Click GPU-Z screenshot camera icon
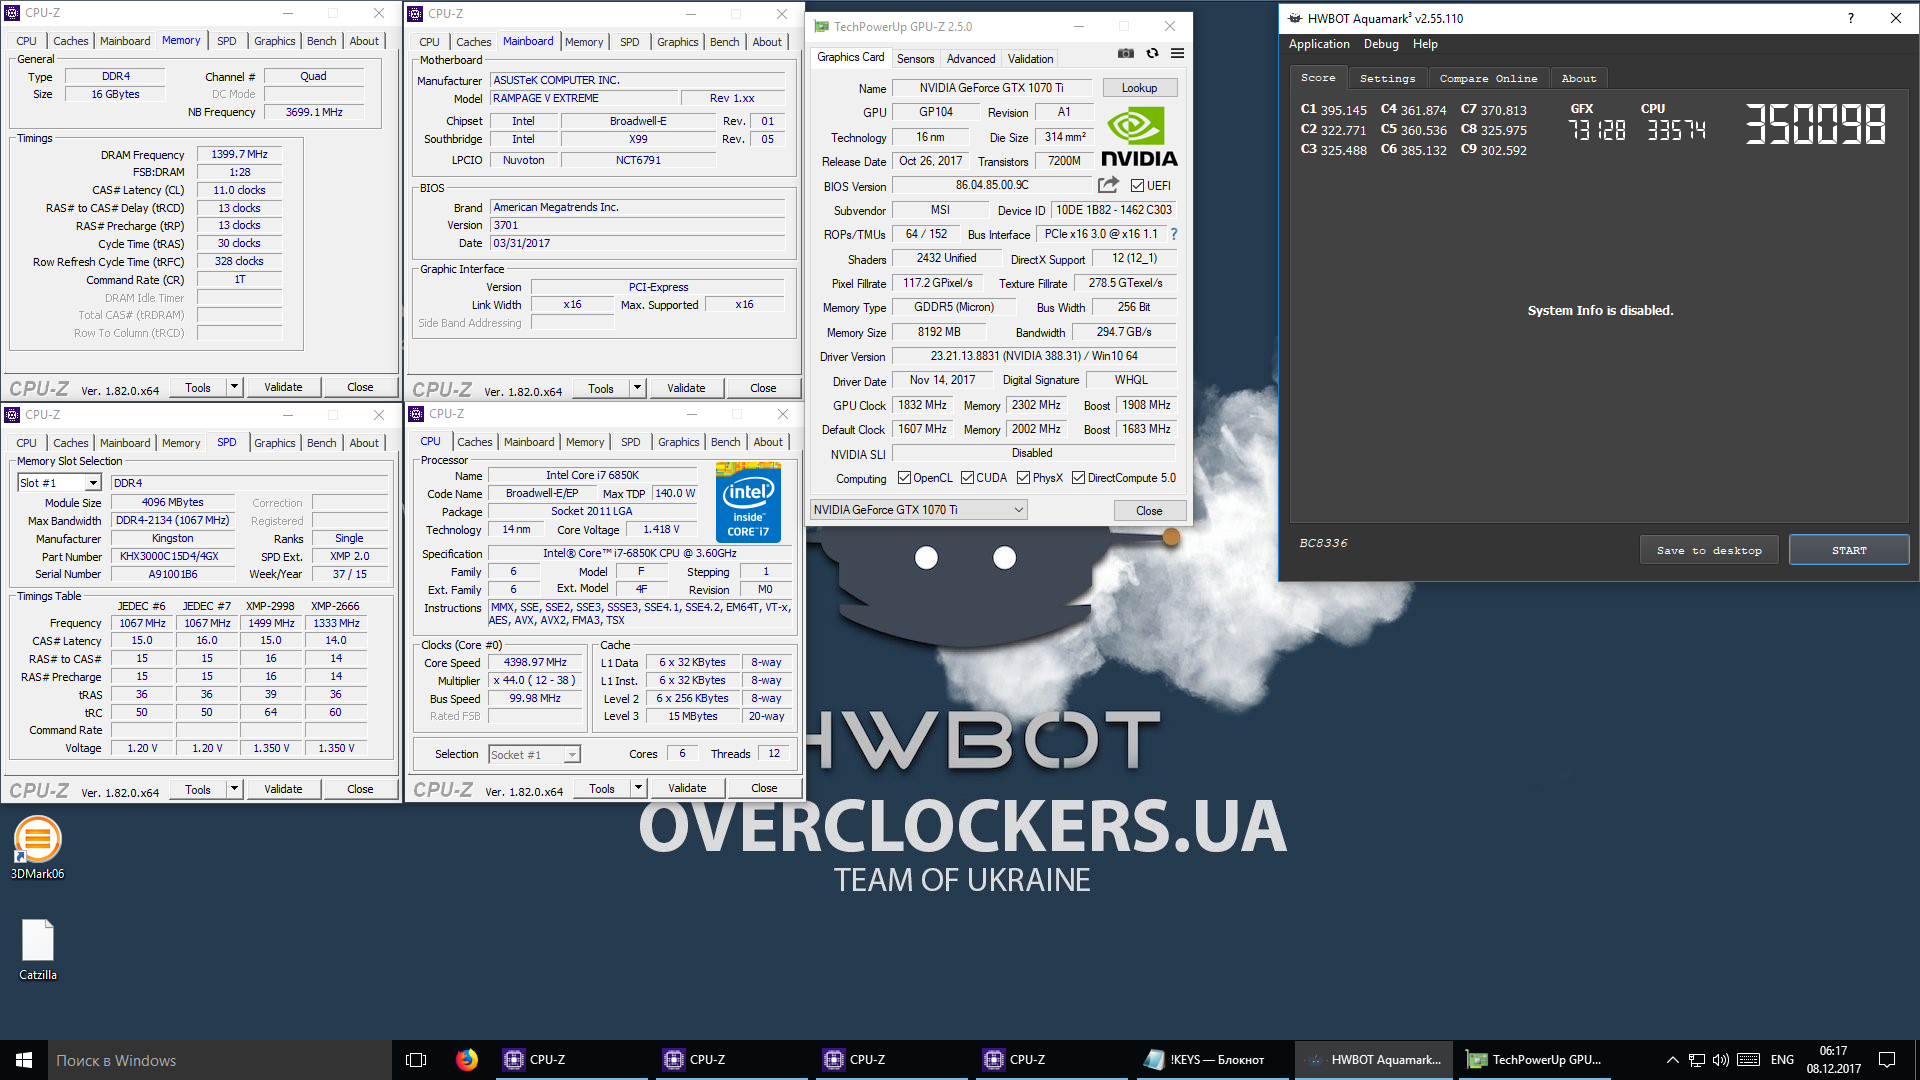Image resolution: width=1920 pixels, height=1080 pixels. pyautogui.click(x=1125, y=54)
